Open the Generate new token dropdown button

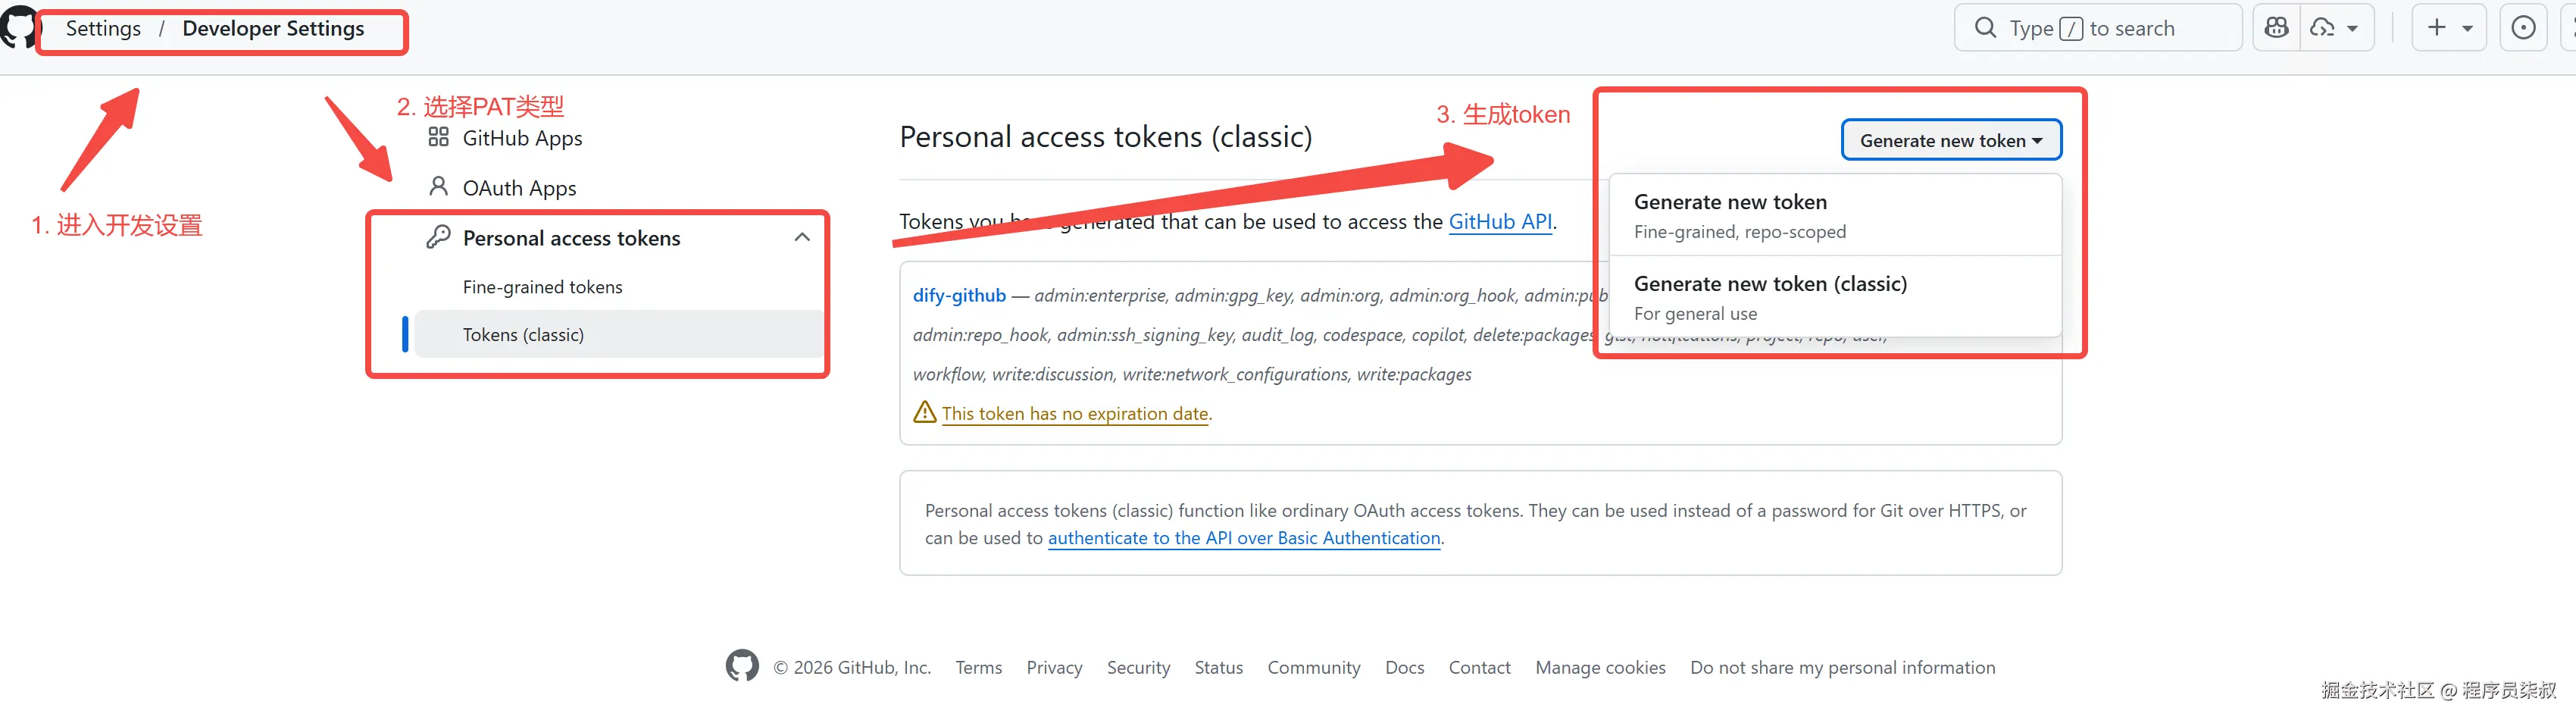coord(1950,140)
